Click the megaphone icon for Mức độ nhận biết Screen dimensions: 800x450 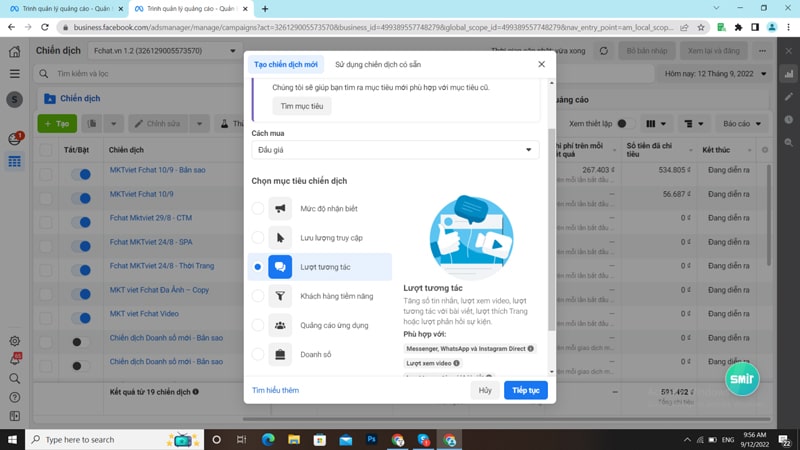(x=280, y=208)
